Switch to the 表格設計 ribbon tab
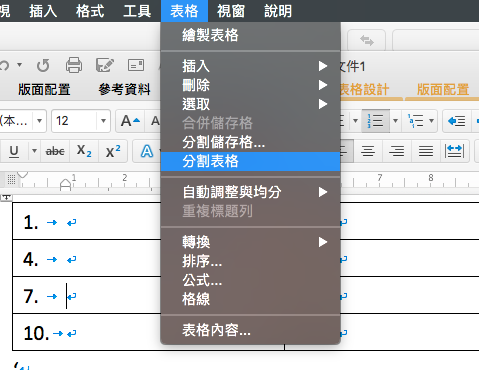 (364, 90)
